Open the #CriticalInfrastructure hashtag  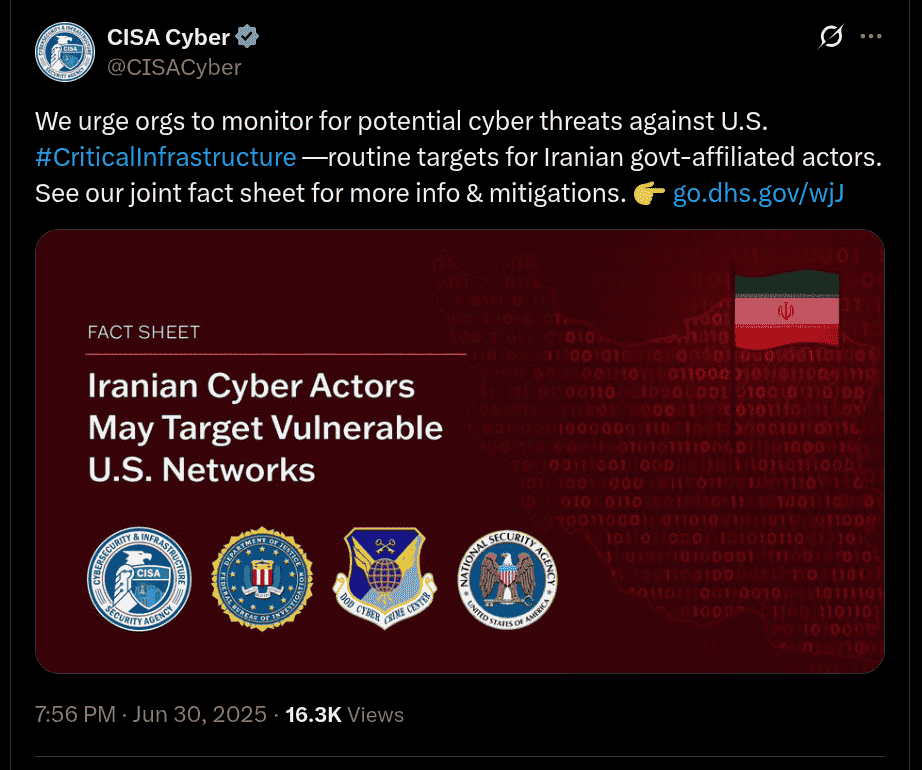pos(165,157)
